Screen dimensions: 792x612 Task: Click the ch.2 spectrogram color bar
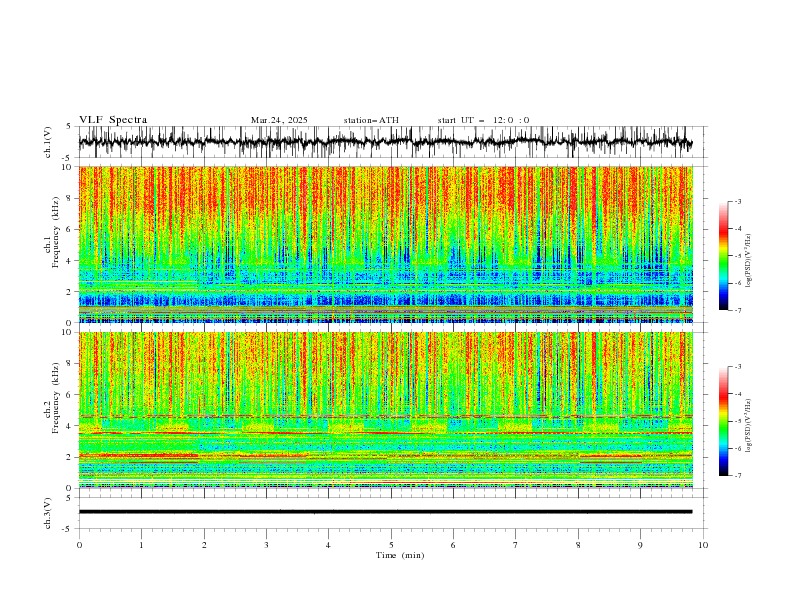click(724, 421)
